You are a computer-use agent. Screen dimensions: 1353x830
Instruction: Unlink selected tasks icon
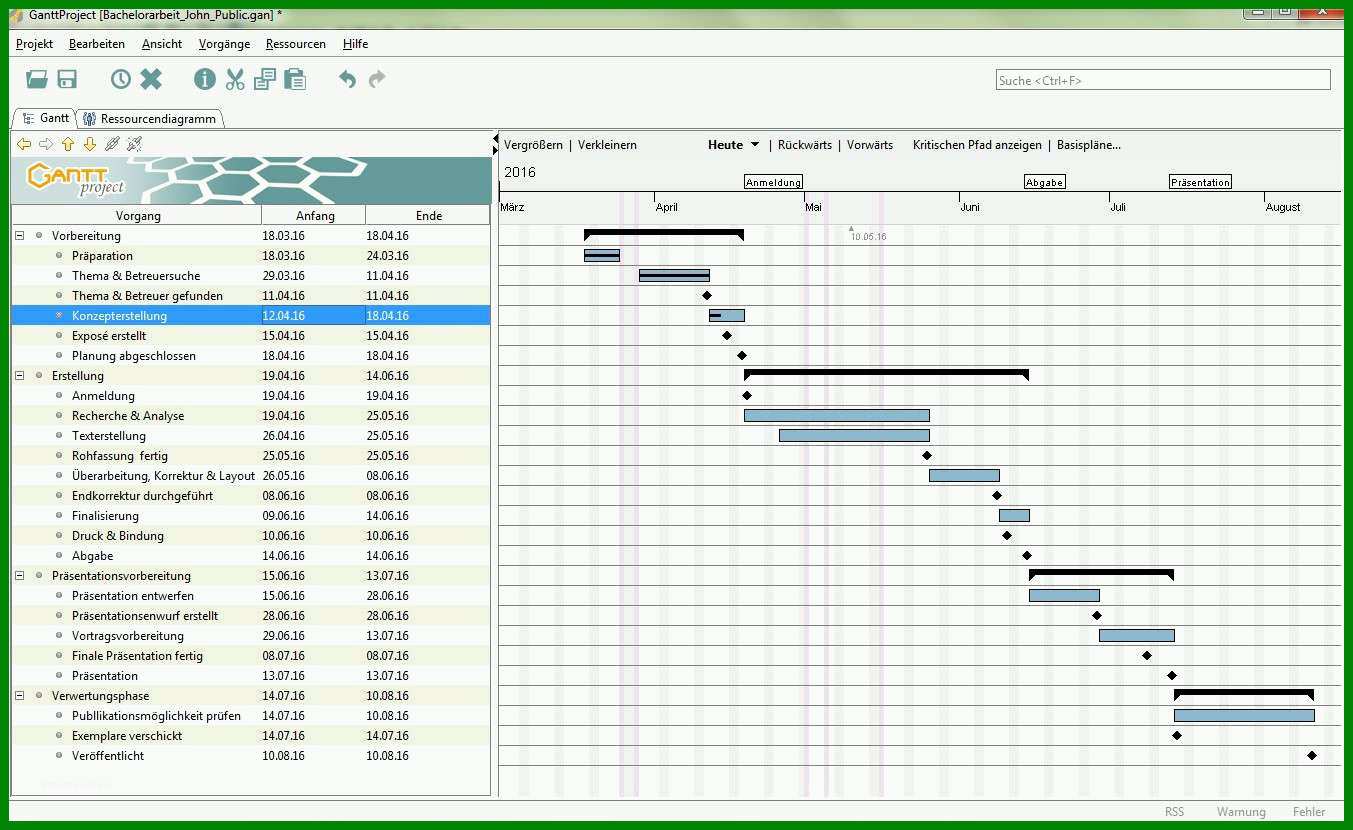134,144
